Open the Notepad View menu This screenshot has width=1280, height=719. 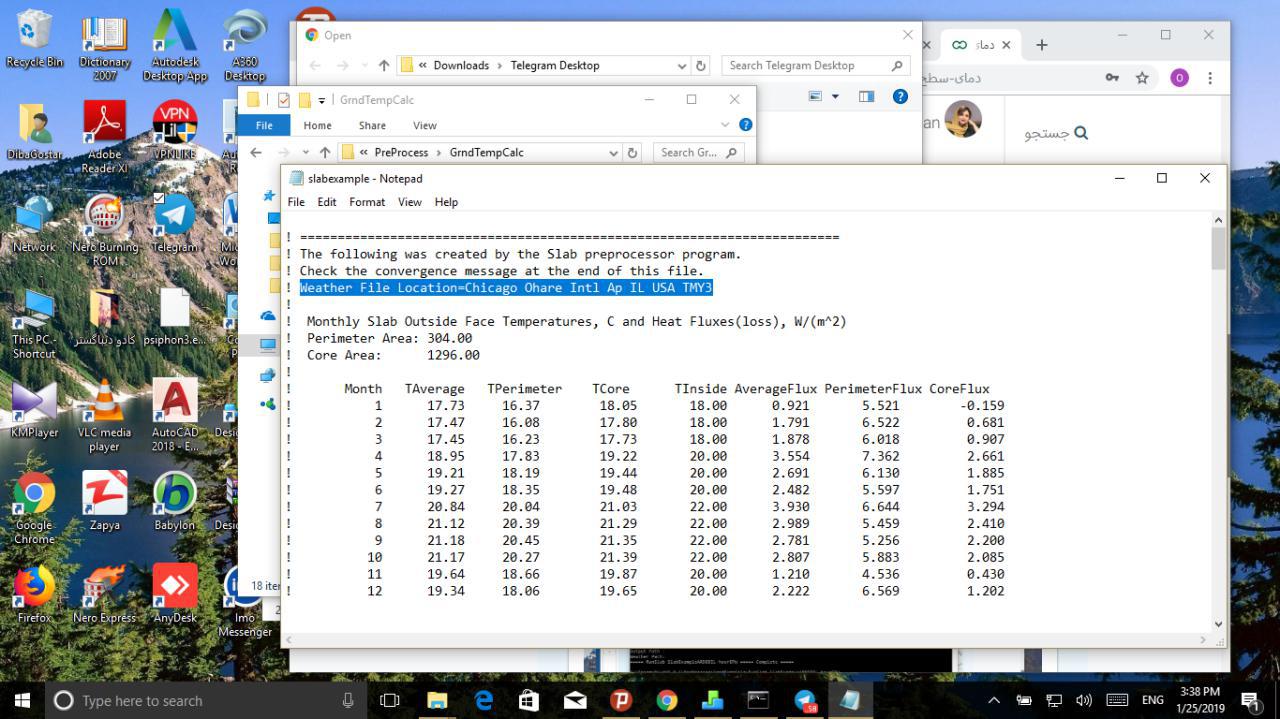[410, 202]
